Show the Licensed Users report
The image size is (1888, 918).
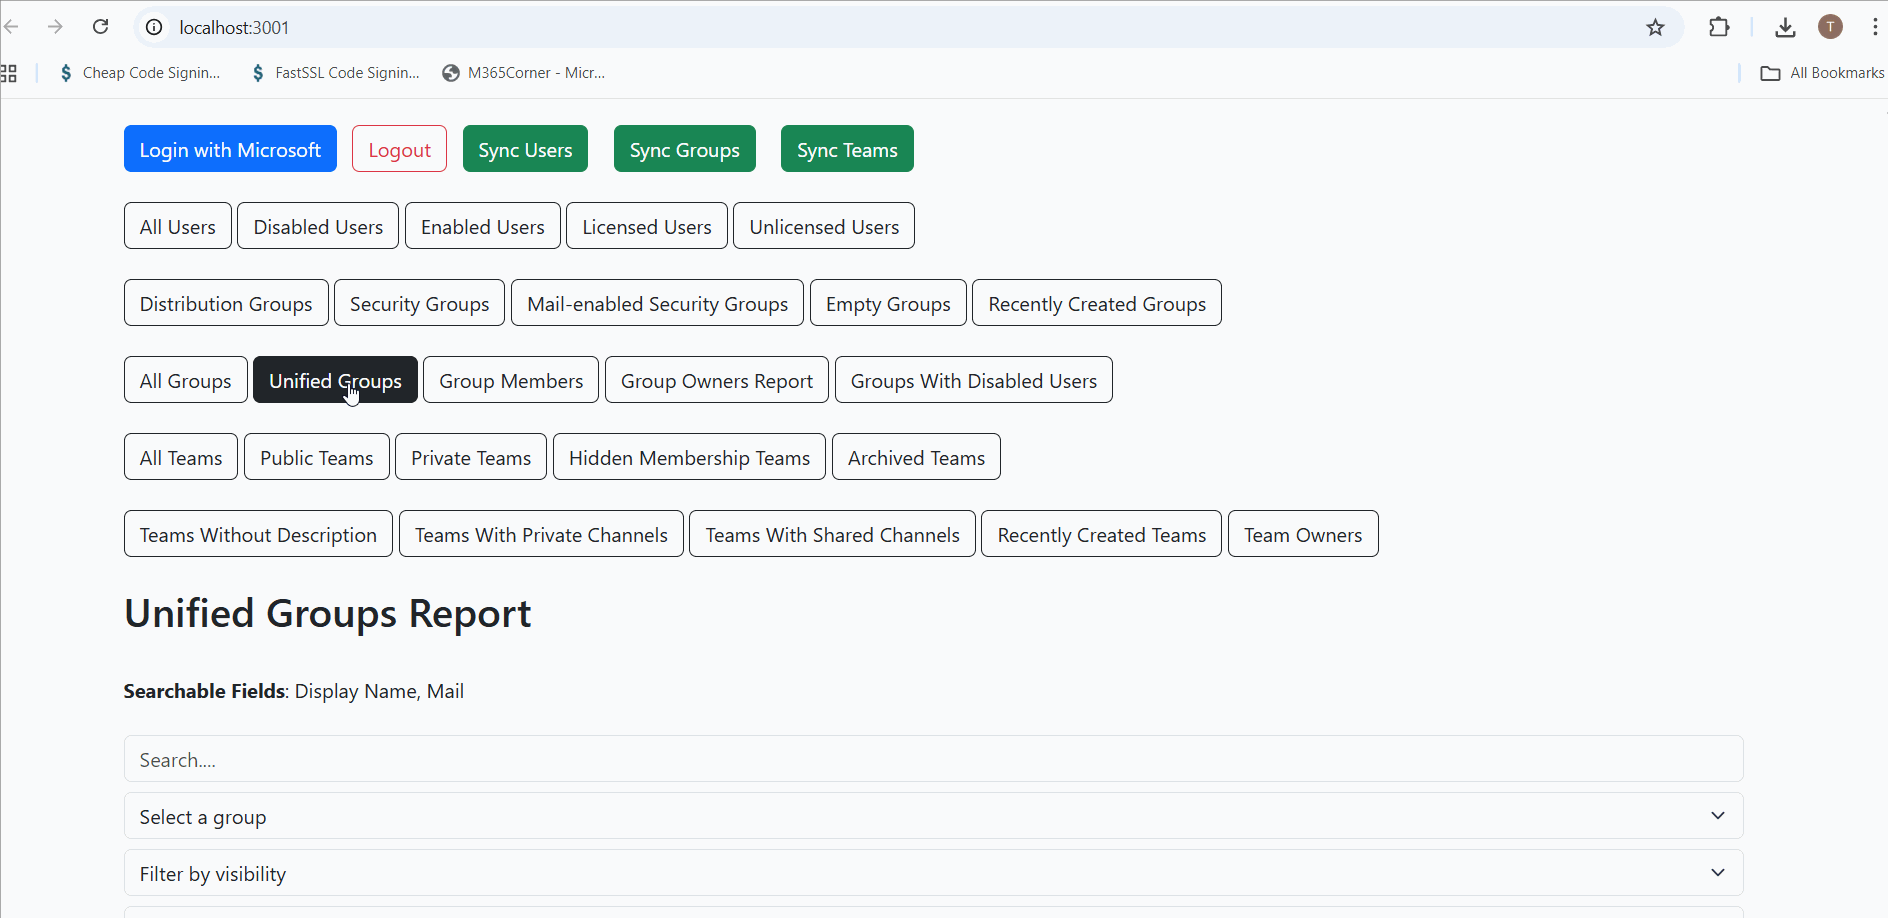(646, 226)
